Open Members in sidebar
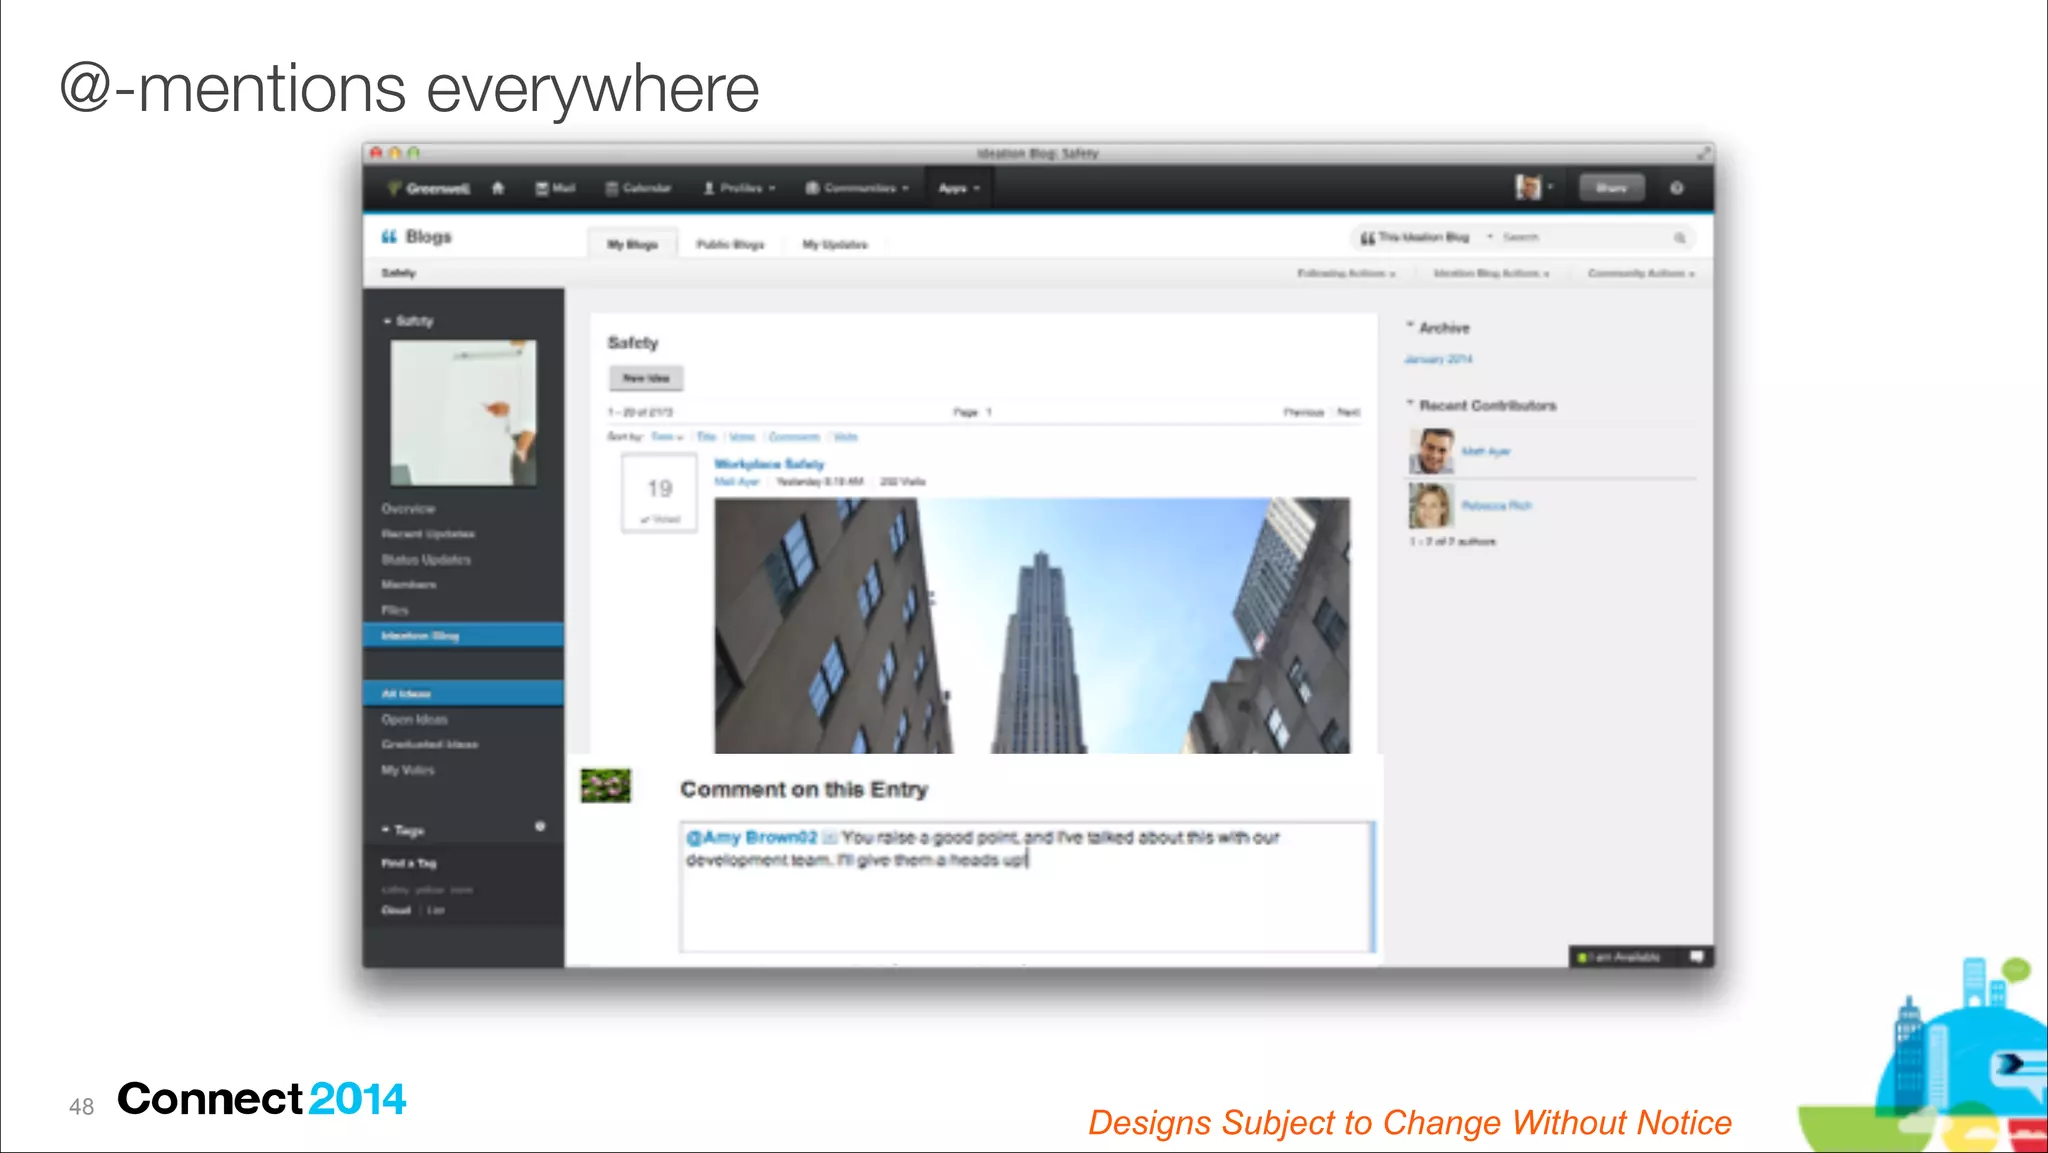 (408, 585)
